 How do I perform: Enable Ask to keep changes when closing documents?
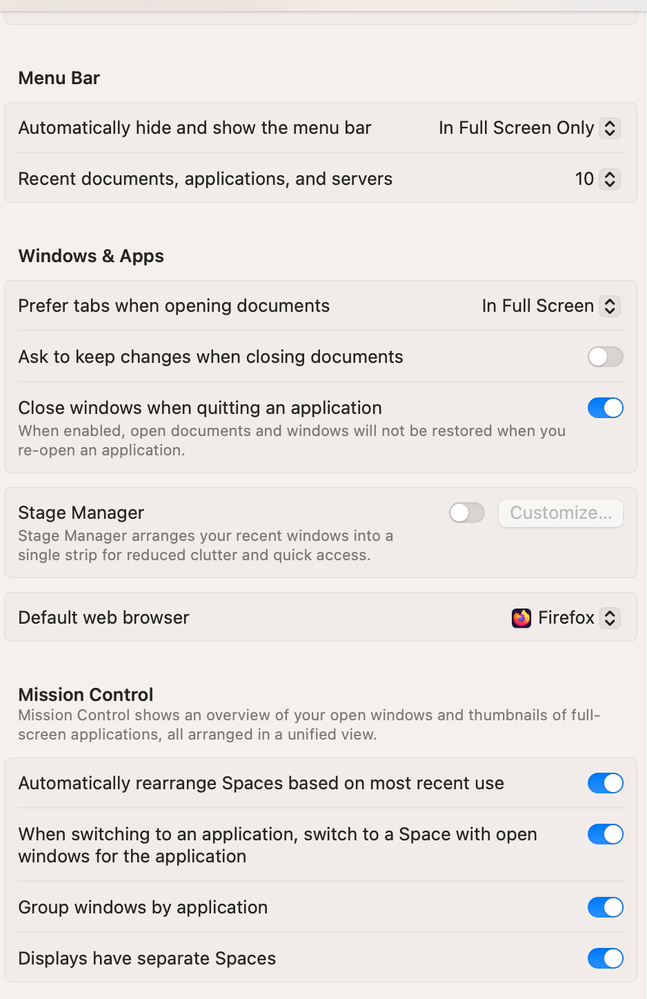[605, 357]
